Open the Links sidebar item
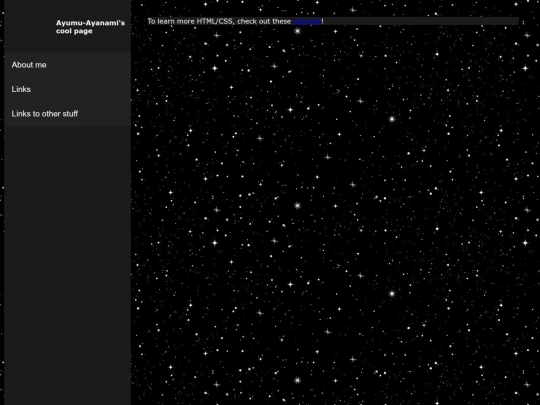This screenshot has height=405, width=540. [x=68, y=90]
